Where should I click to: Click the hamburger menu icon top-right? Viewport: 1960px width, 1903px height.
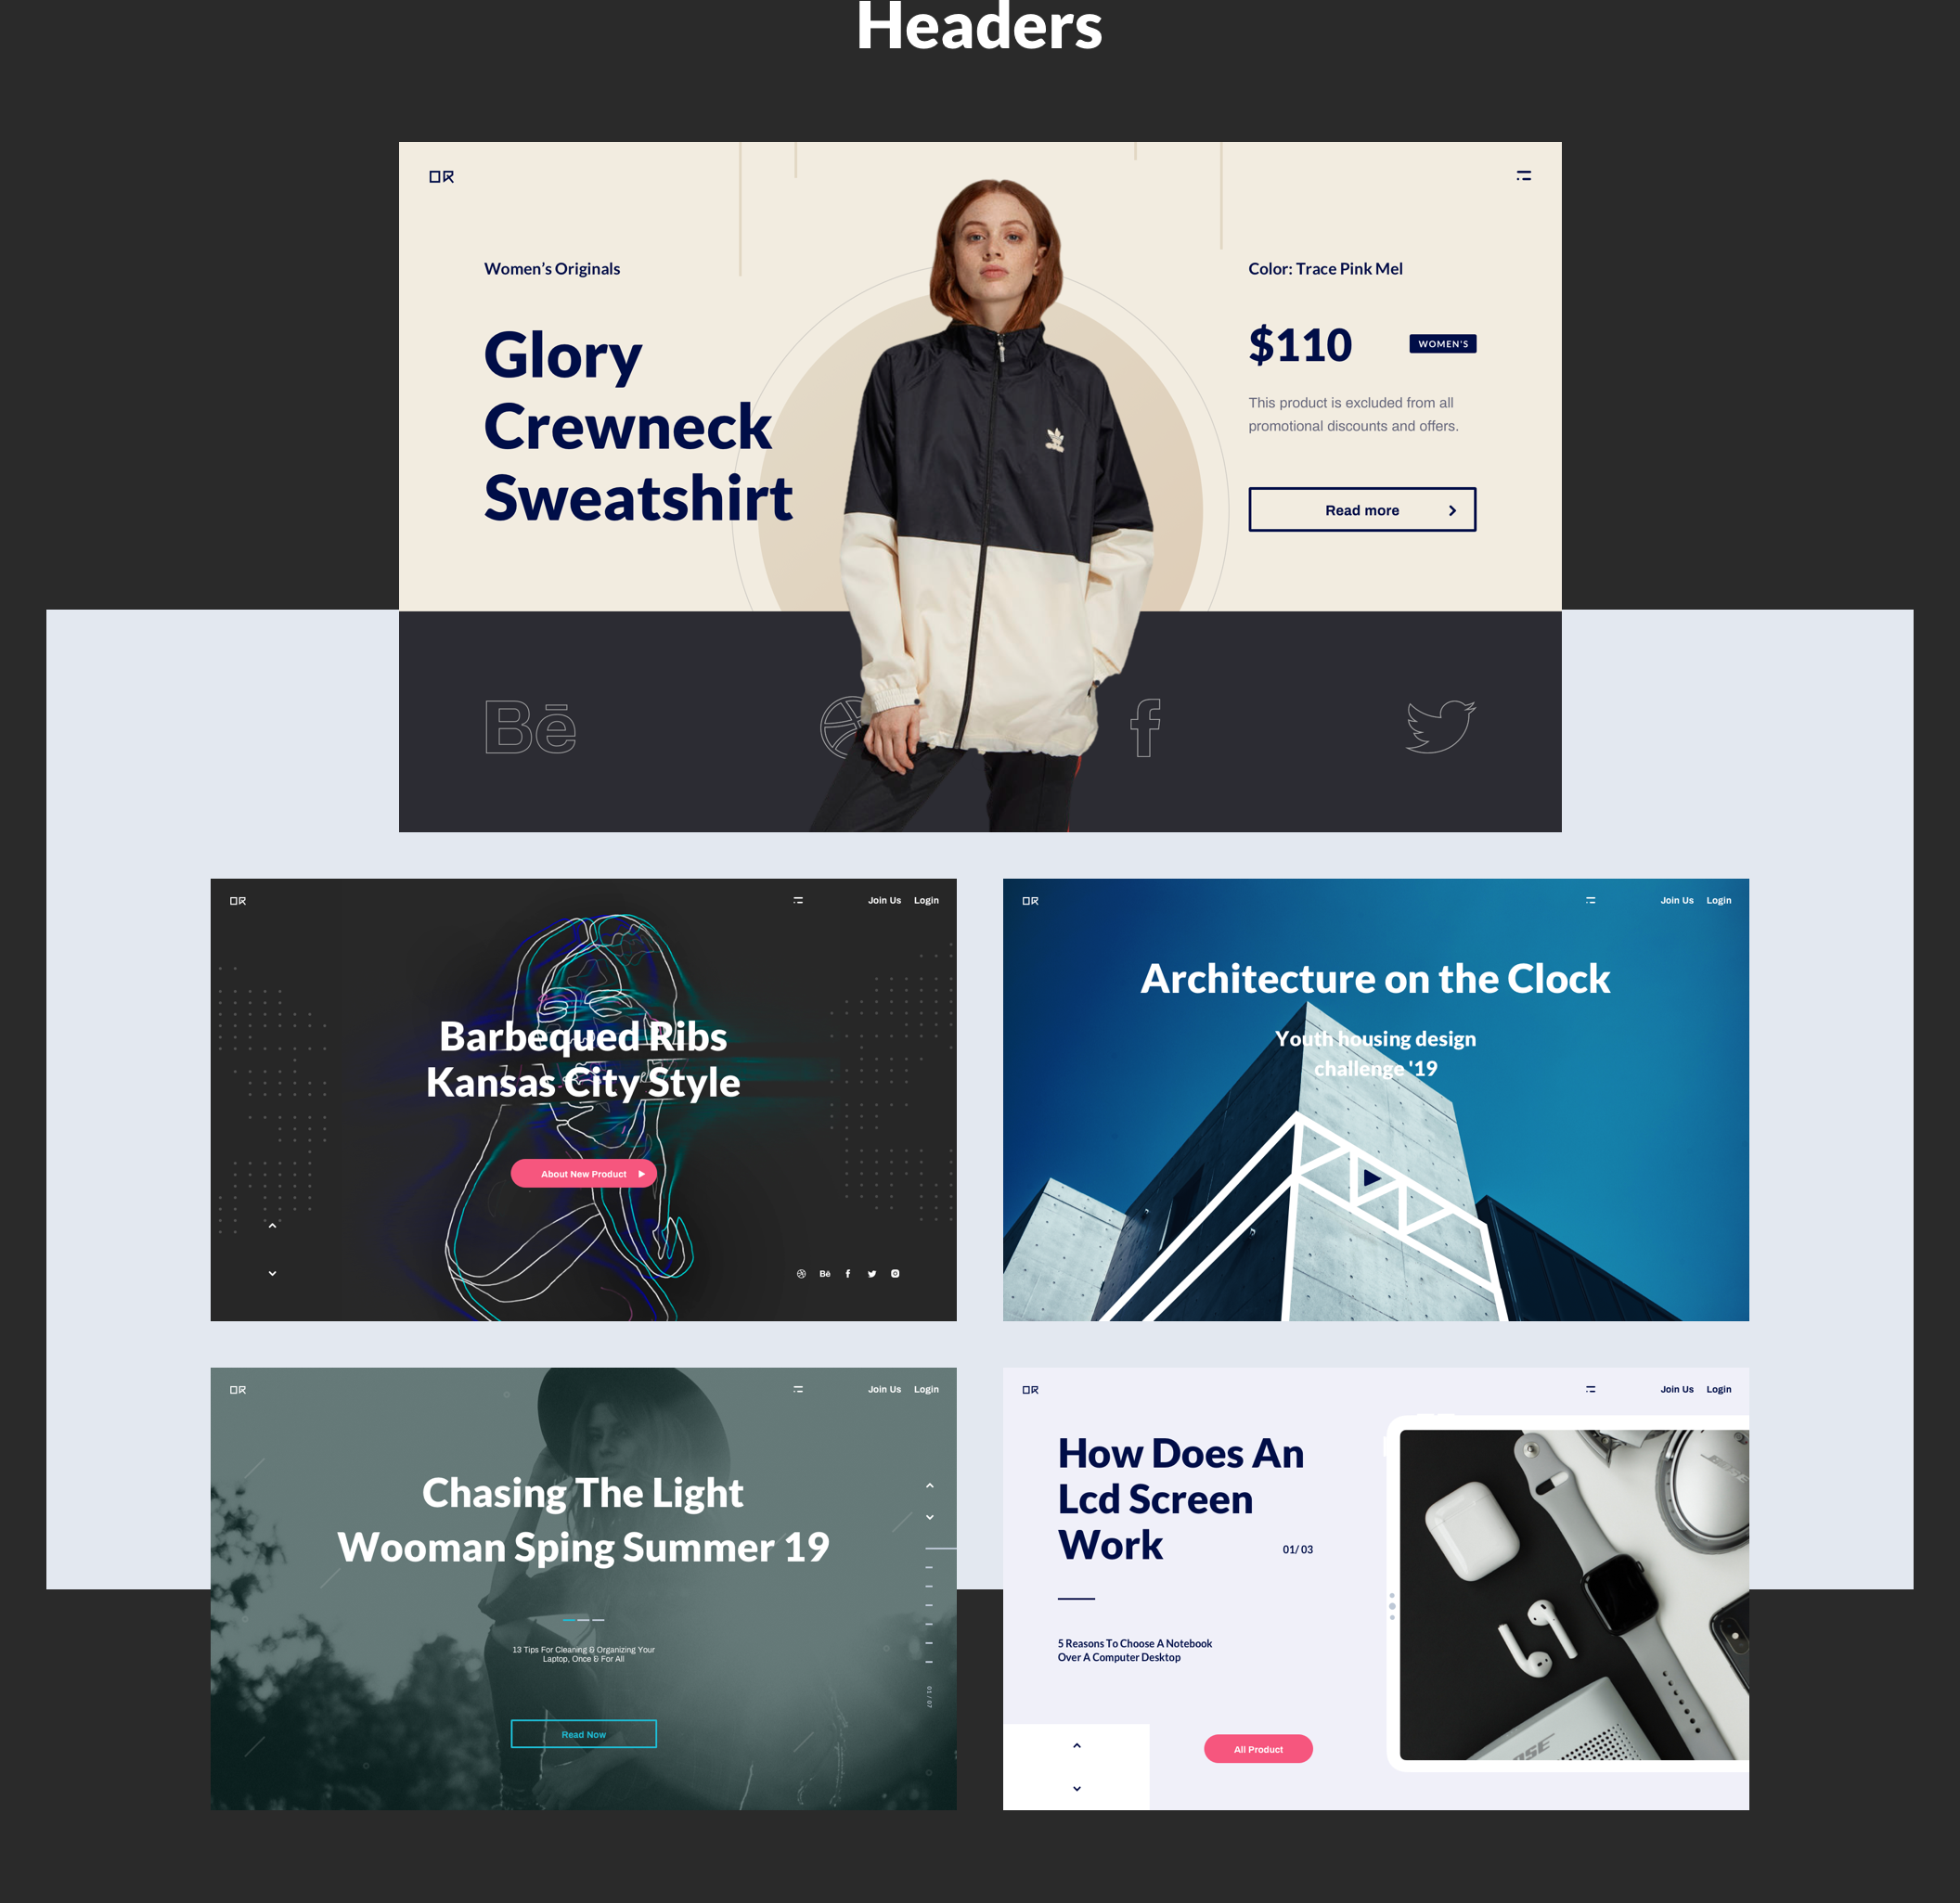[1524, 178]
